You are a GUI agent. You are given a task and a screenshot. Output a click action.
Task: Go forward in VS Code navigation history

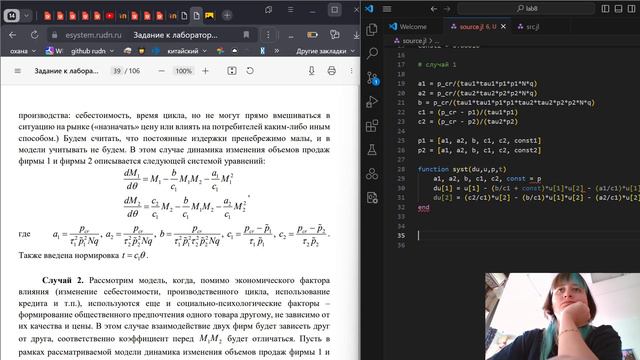point(447,9)
